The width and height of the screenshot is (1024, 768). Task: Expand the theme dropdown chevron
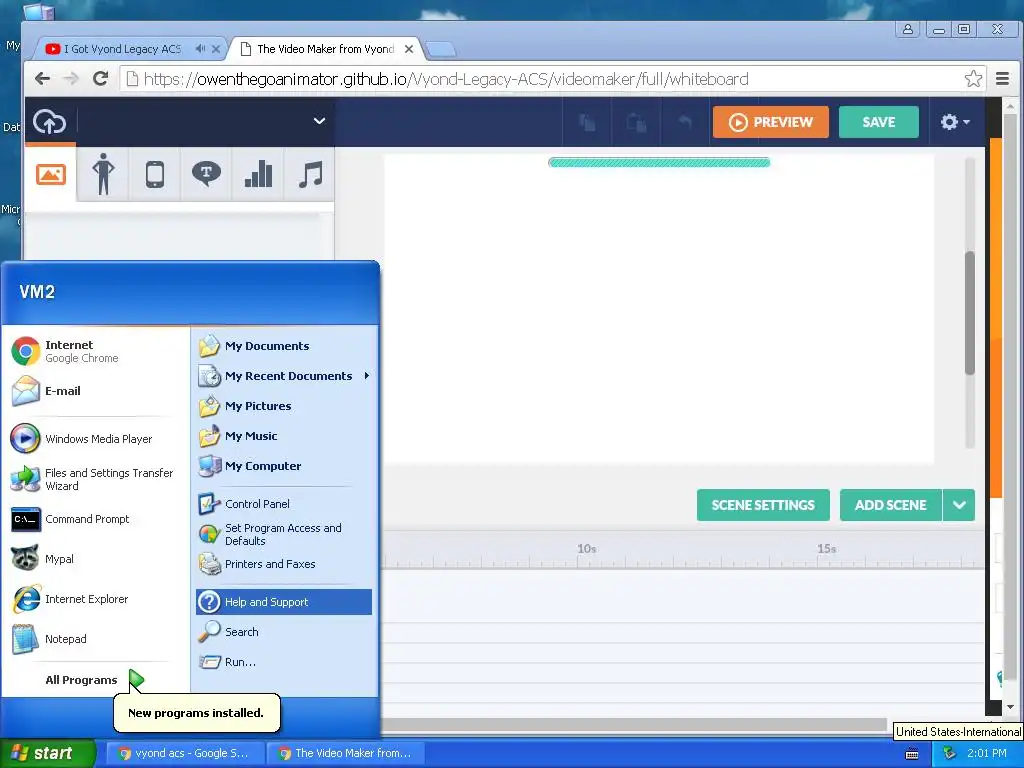[319, 121]
